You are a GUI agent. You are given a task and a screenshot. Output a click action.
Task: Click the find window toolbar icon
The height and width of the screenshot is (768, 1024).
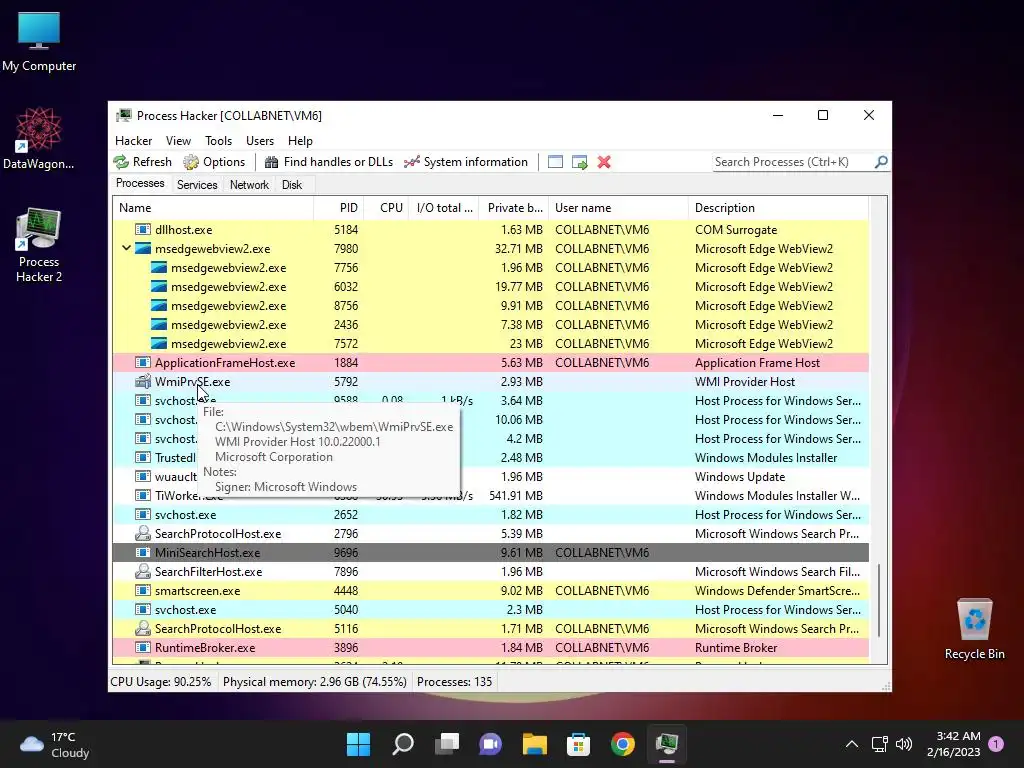click(555, 162)
